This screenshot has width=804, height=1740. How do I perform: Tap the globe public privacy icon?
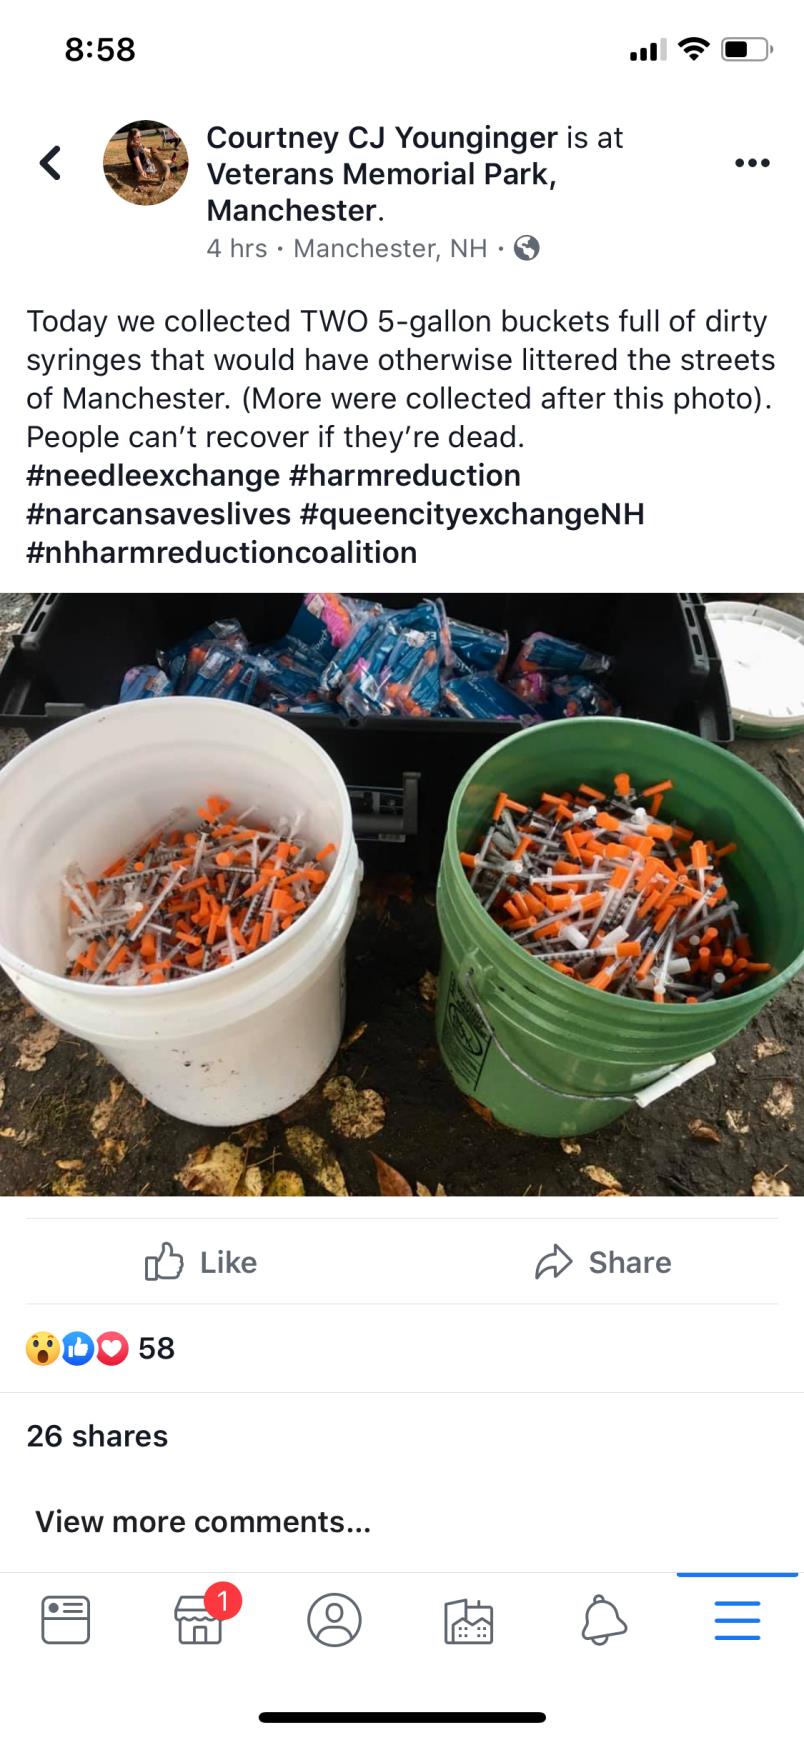527,248
